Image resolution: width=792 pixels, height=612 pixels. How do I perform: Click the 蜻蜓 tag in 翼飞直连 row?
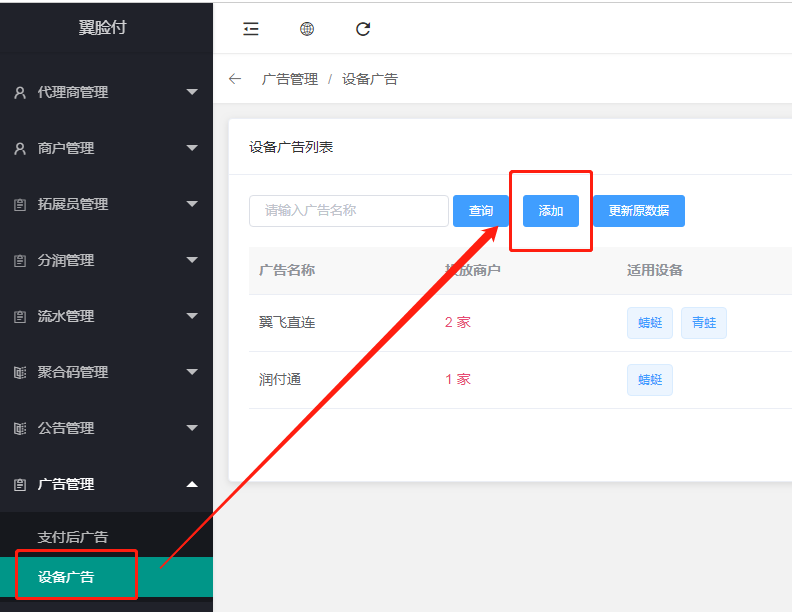pyautogui.click(x=650, y=323)
